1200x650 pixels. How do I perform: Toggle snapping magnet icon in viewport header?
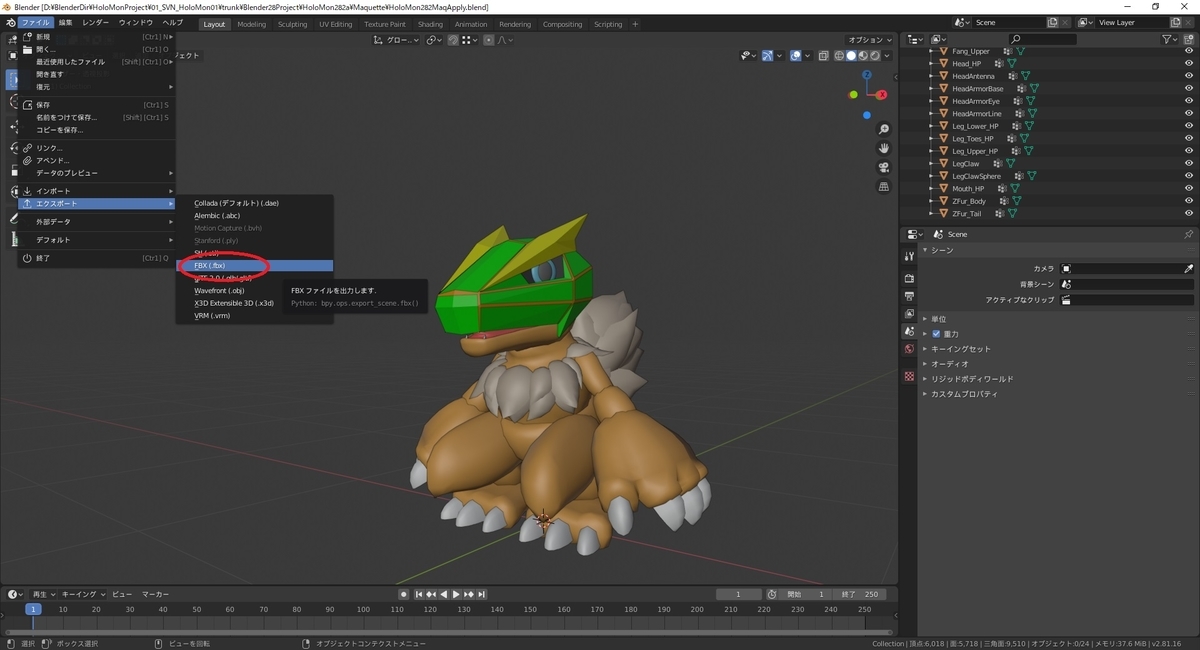453,40
